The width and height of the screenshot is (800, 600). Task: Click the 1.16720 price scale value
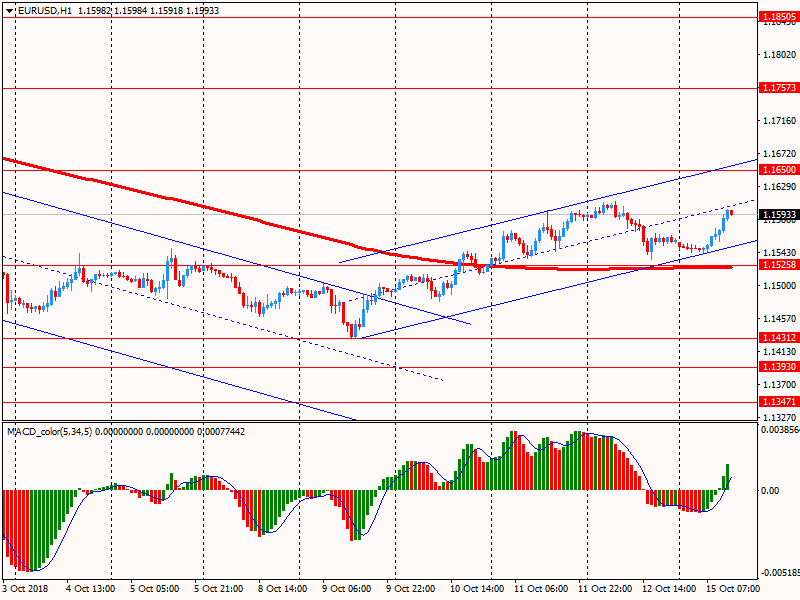(780, 154)
